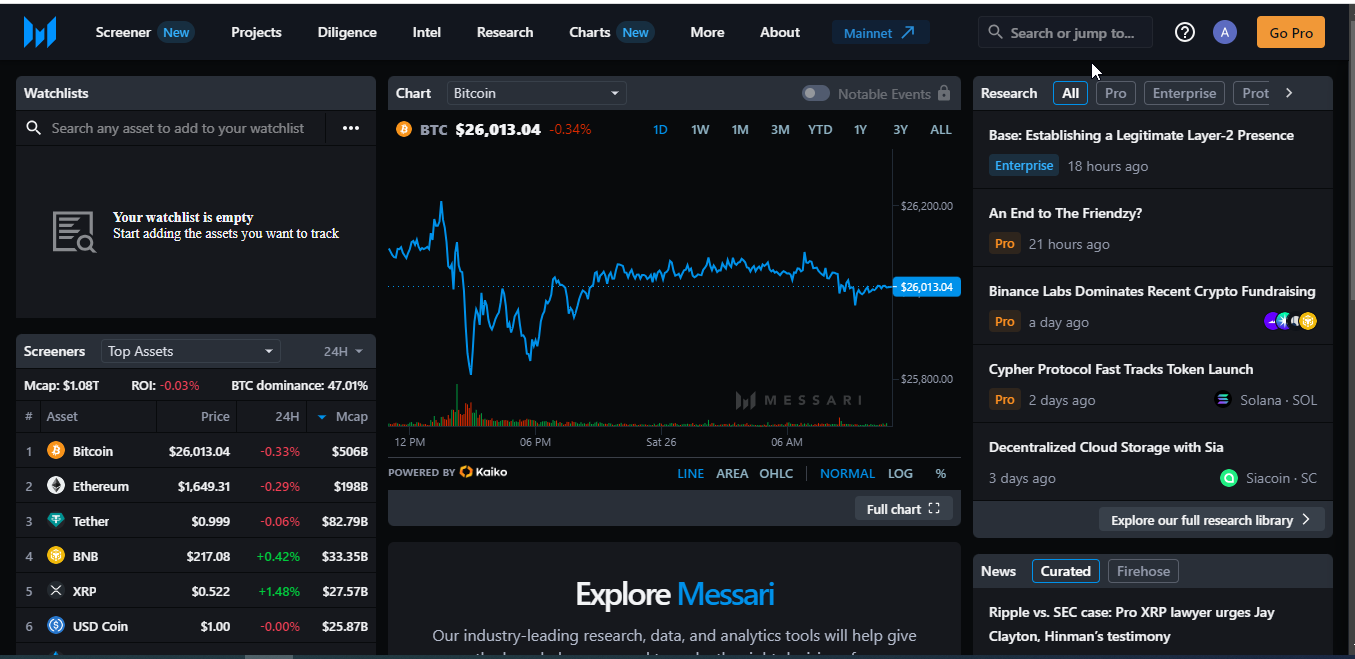Screen dimensions: 1355x659
Task: Open the More navigation menu
Action: click(707, 32)
